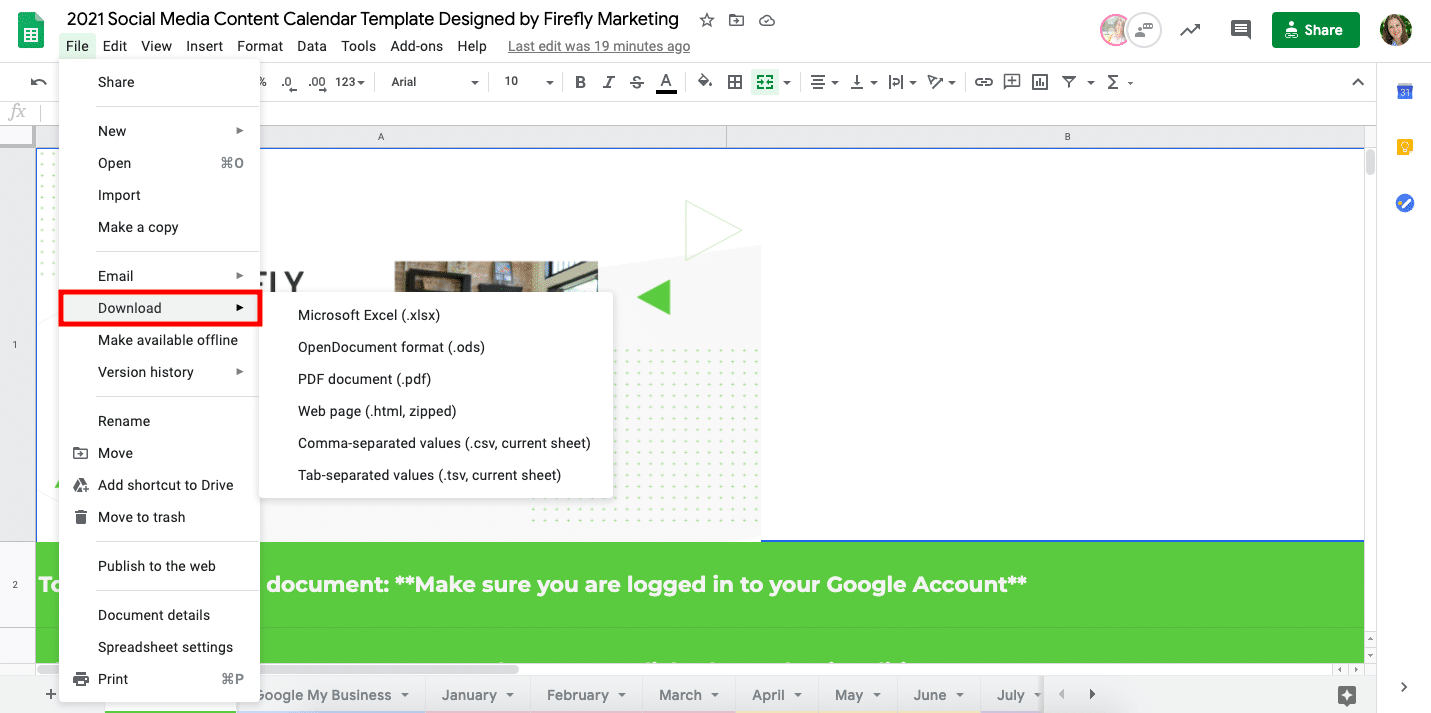Click the spreadsheet title text
The width and height of the screenshot is (1431, 713).
373,19
